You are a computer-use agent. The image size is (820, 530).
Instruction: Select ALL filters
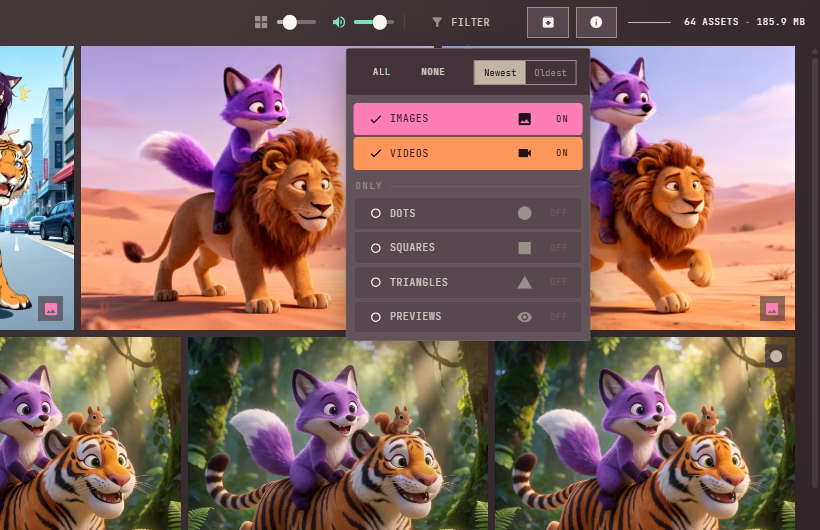[381, 72]
